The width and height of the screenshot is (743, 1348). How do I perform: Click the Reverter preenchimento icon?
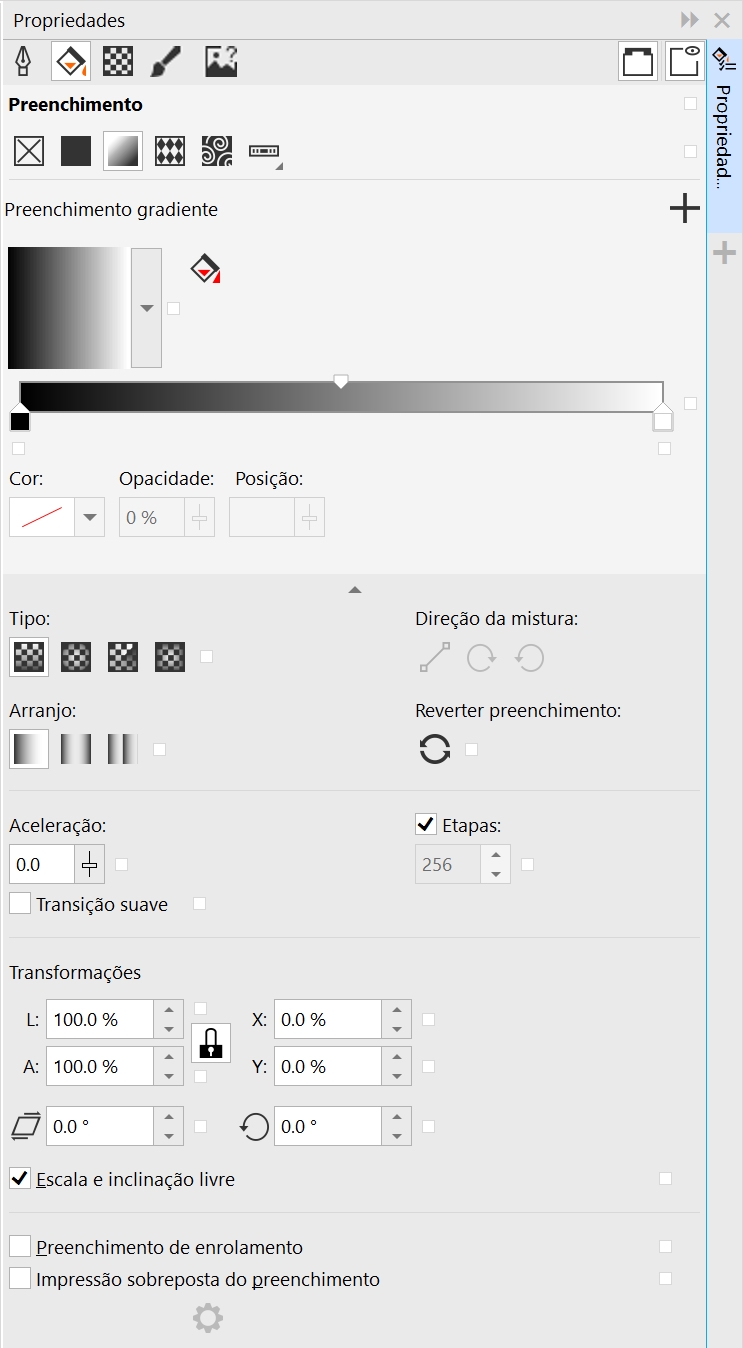(435, 749)
